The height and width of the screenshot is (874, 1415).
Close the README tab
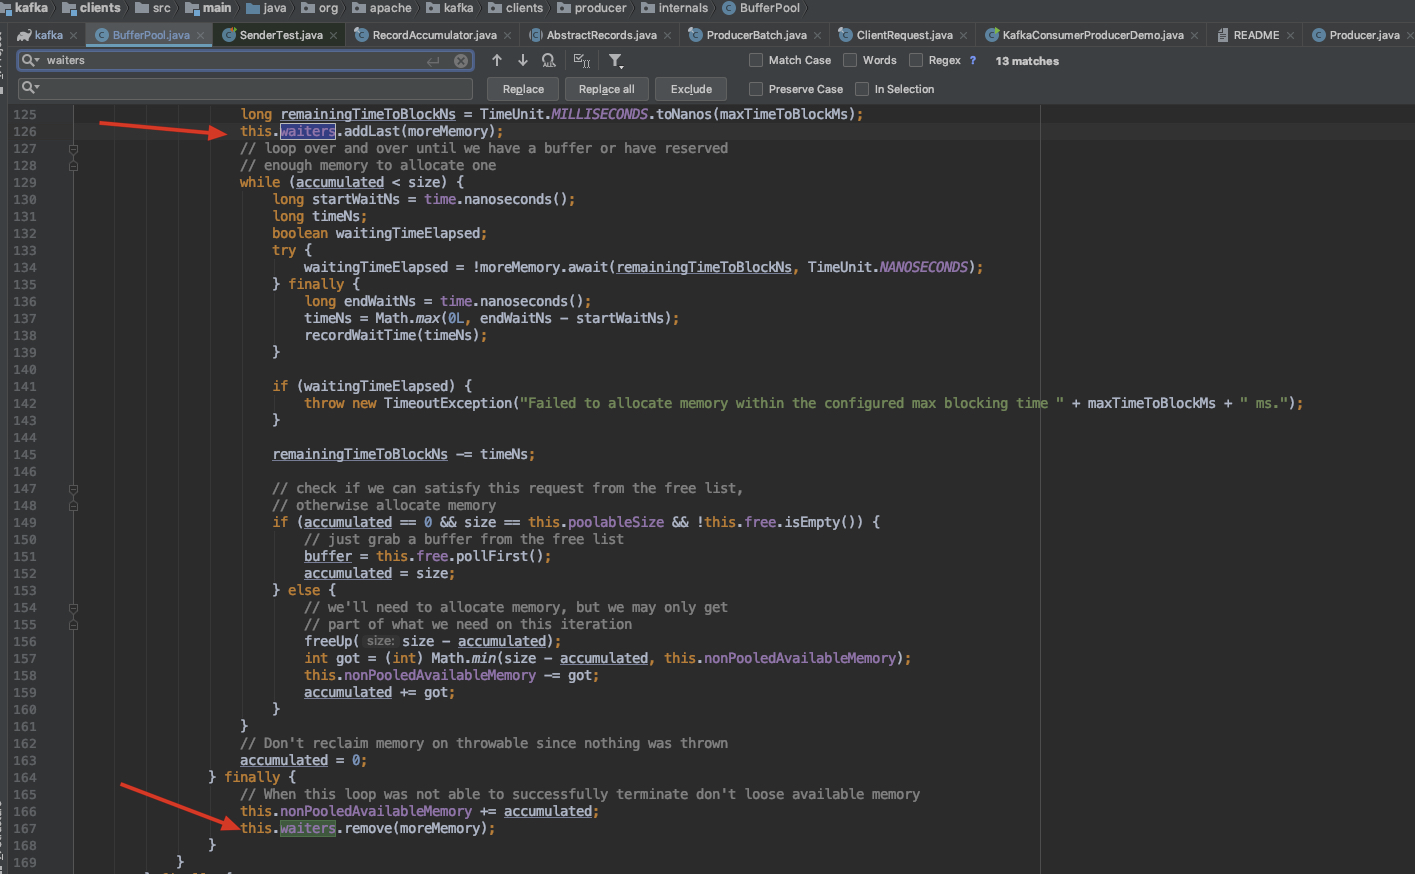tap(1290, 35)
